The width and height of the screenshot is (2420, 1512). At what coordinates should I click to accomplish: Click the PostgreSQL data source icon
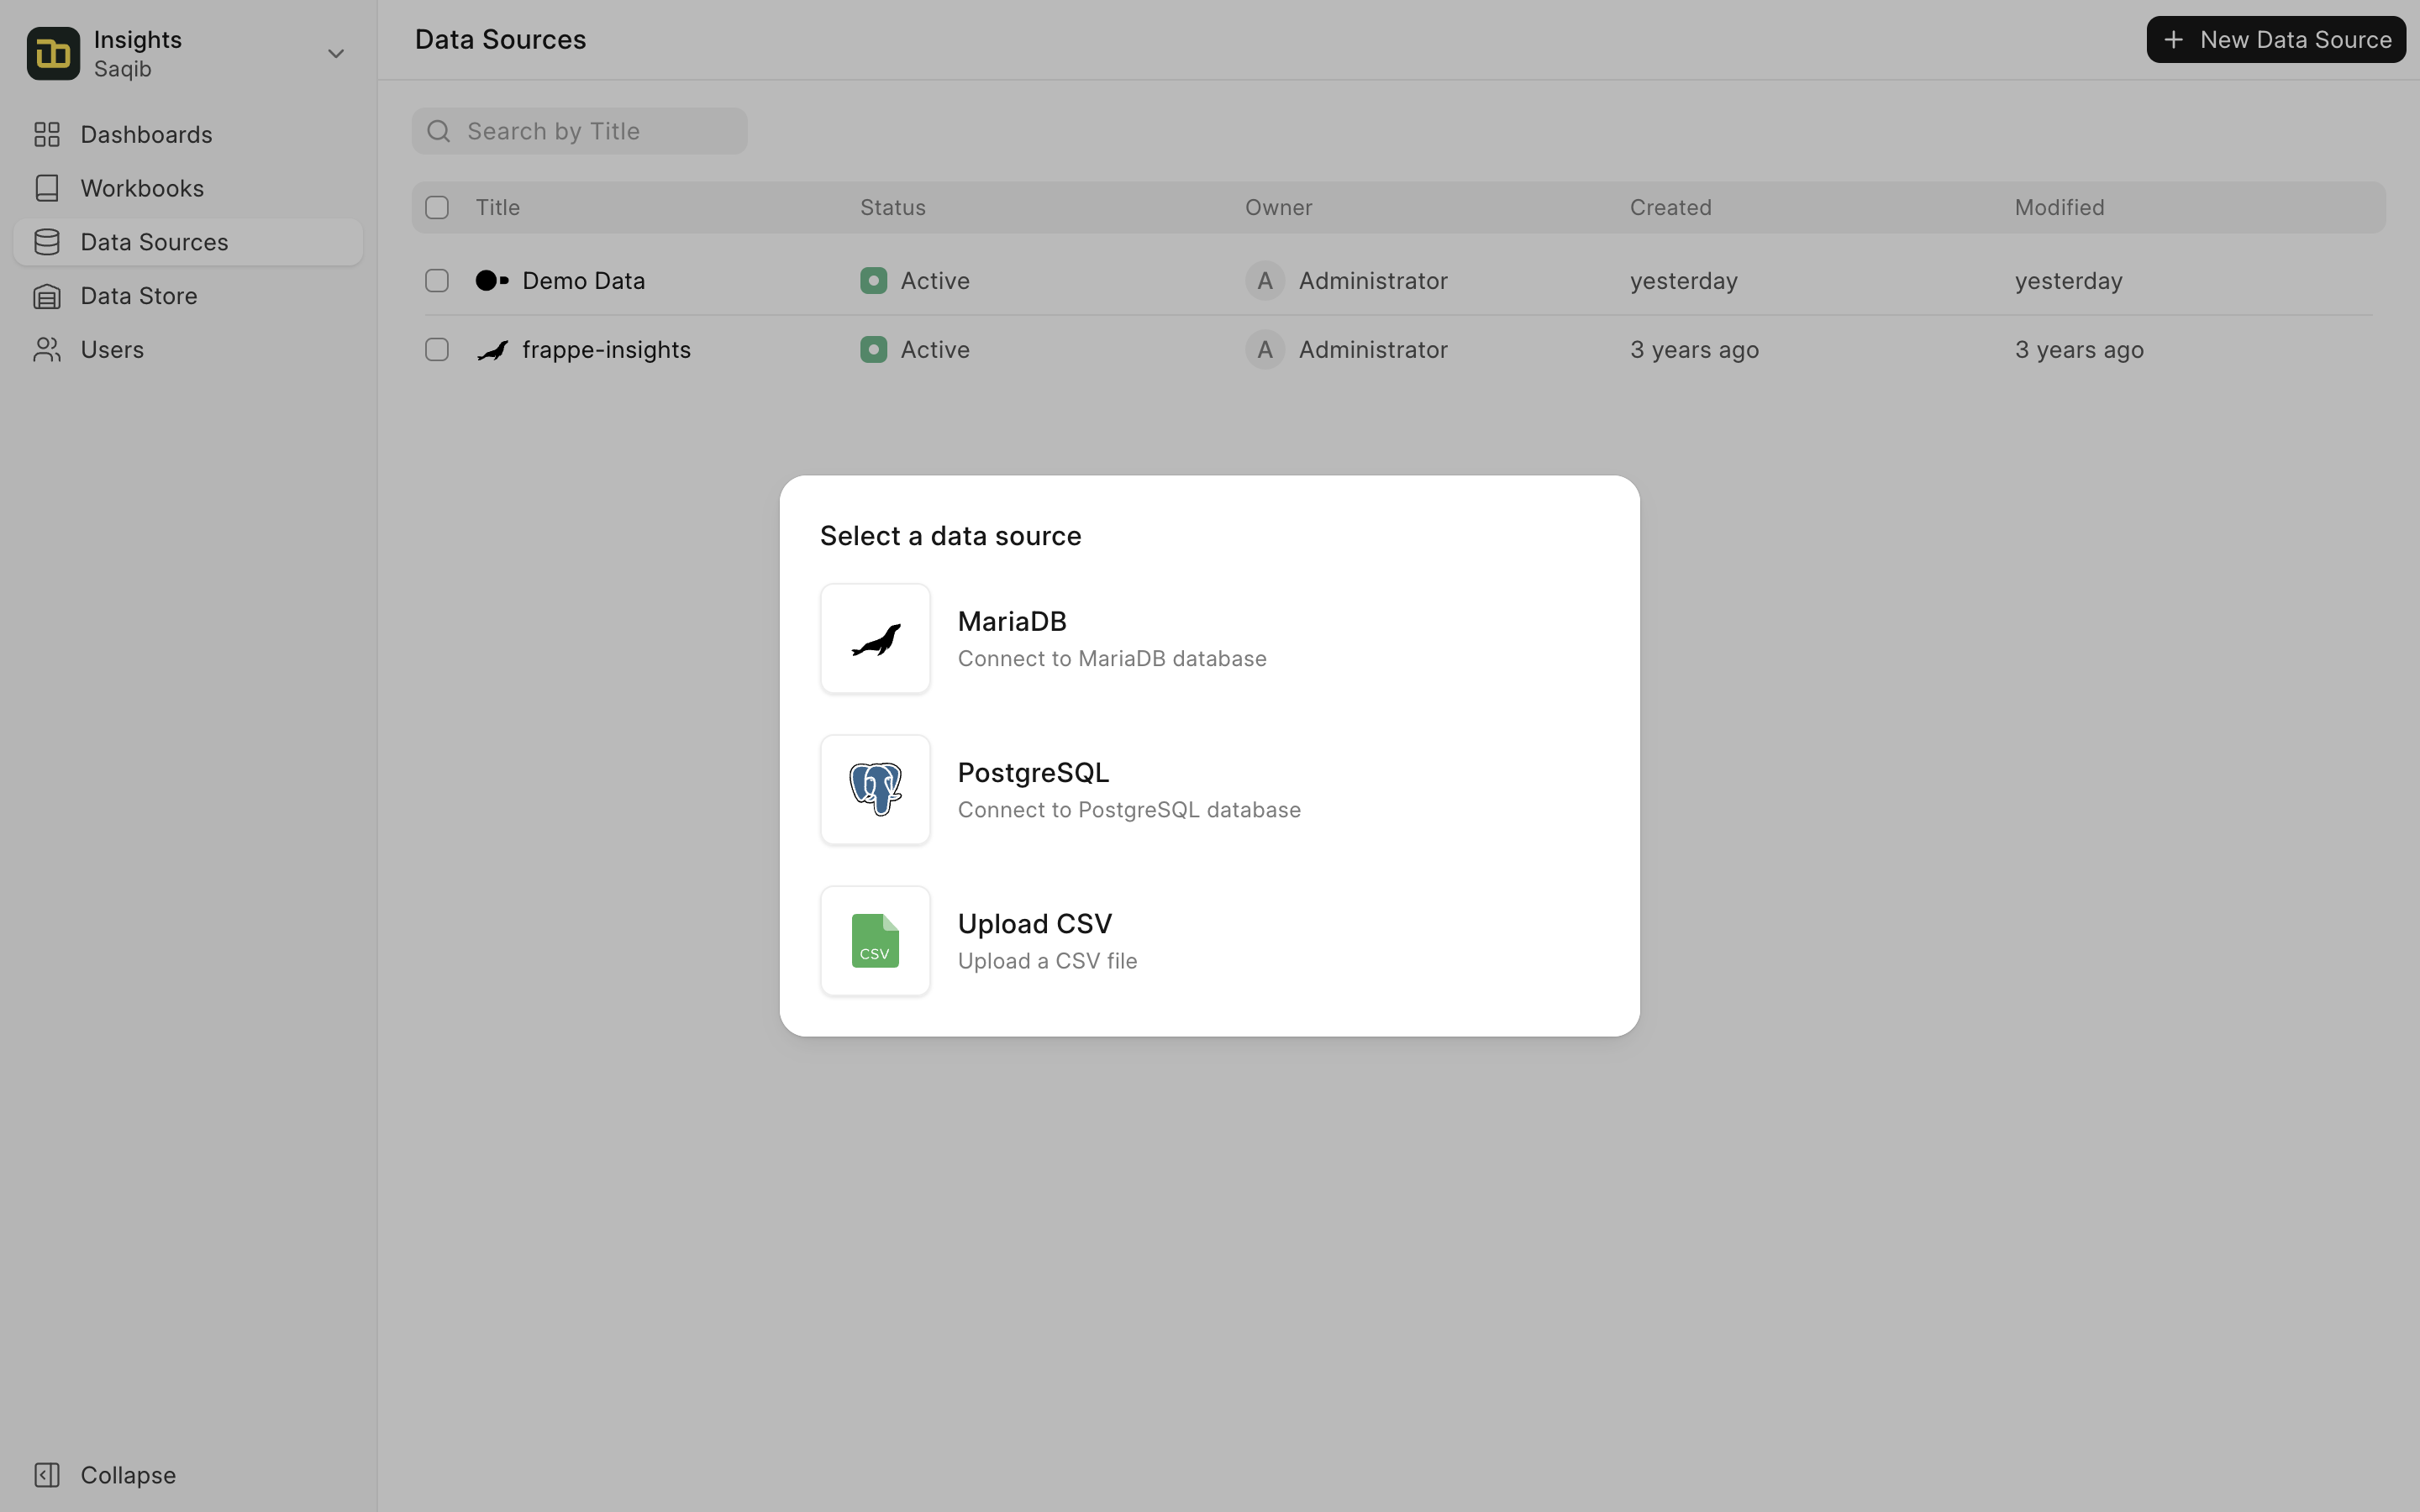(x=875, y=789)
